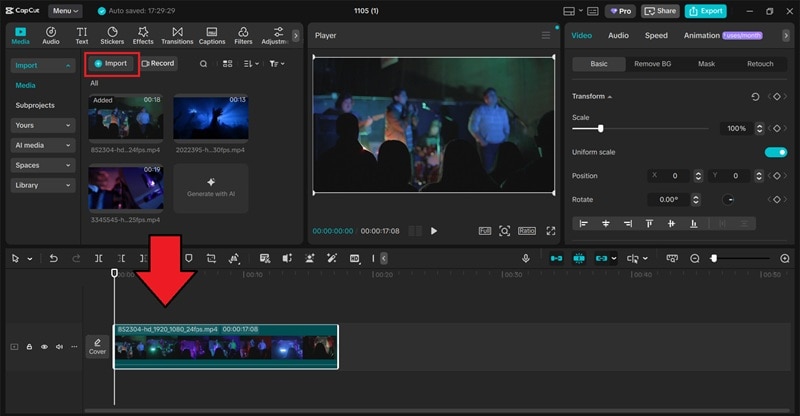Hide the video track with eye icon

(44, 347)
